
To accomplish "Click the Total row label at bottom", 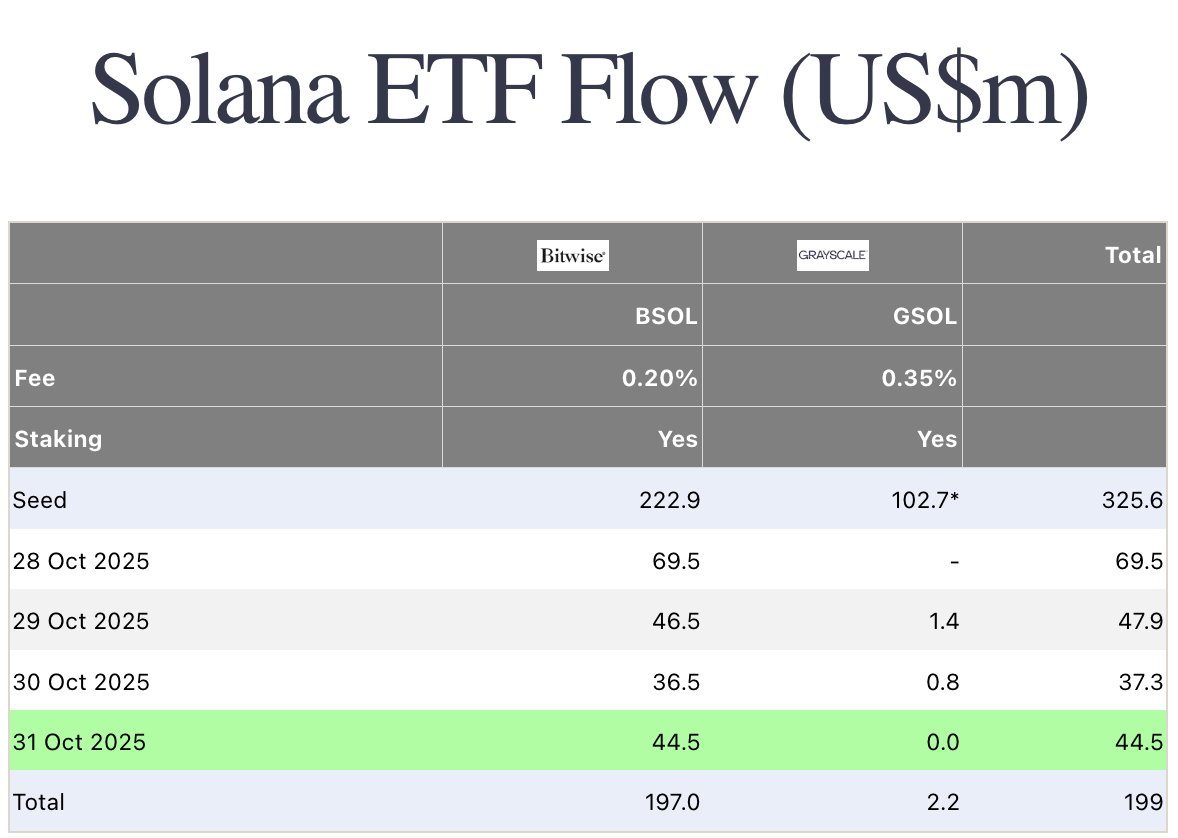I will (x=39, y=802).
